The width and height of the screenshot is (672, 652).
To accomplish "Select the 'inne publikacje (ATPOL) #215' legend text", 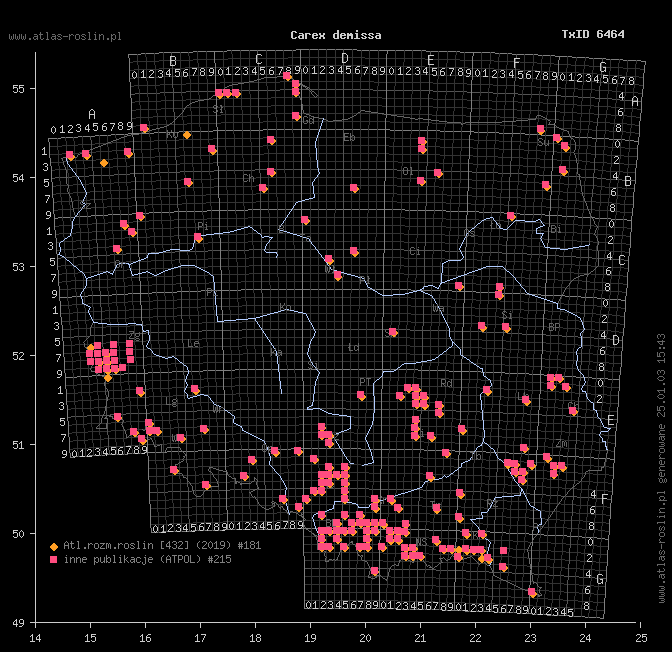I will pyautogui.click(x=147, y=559).
